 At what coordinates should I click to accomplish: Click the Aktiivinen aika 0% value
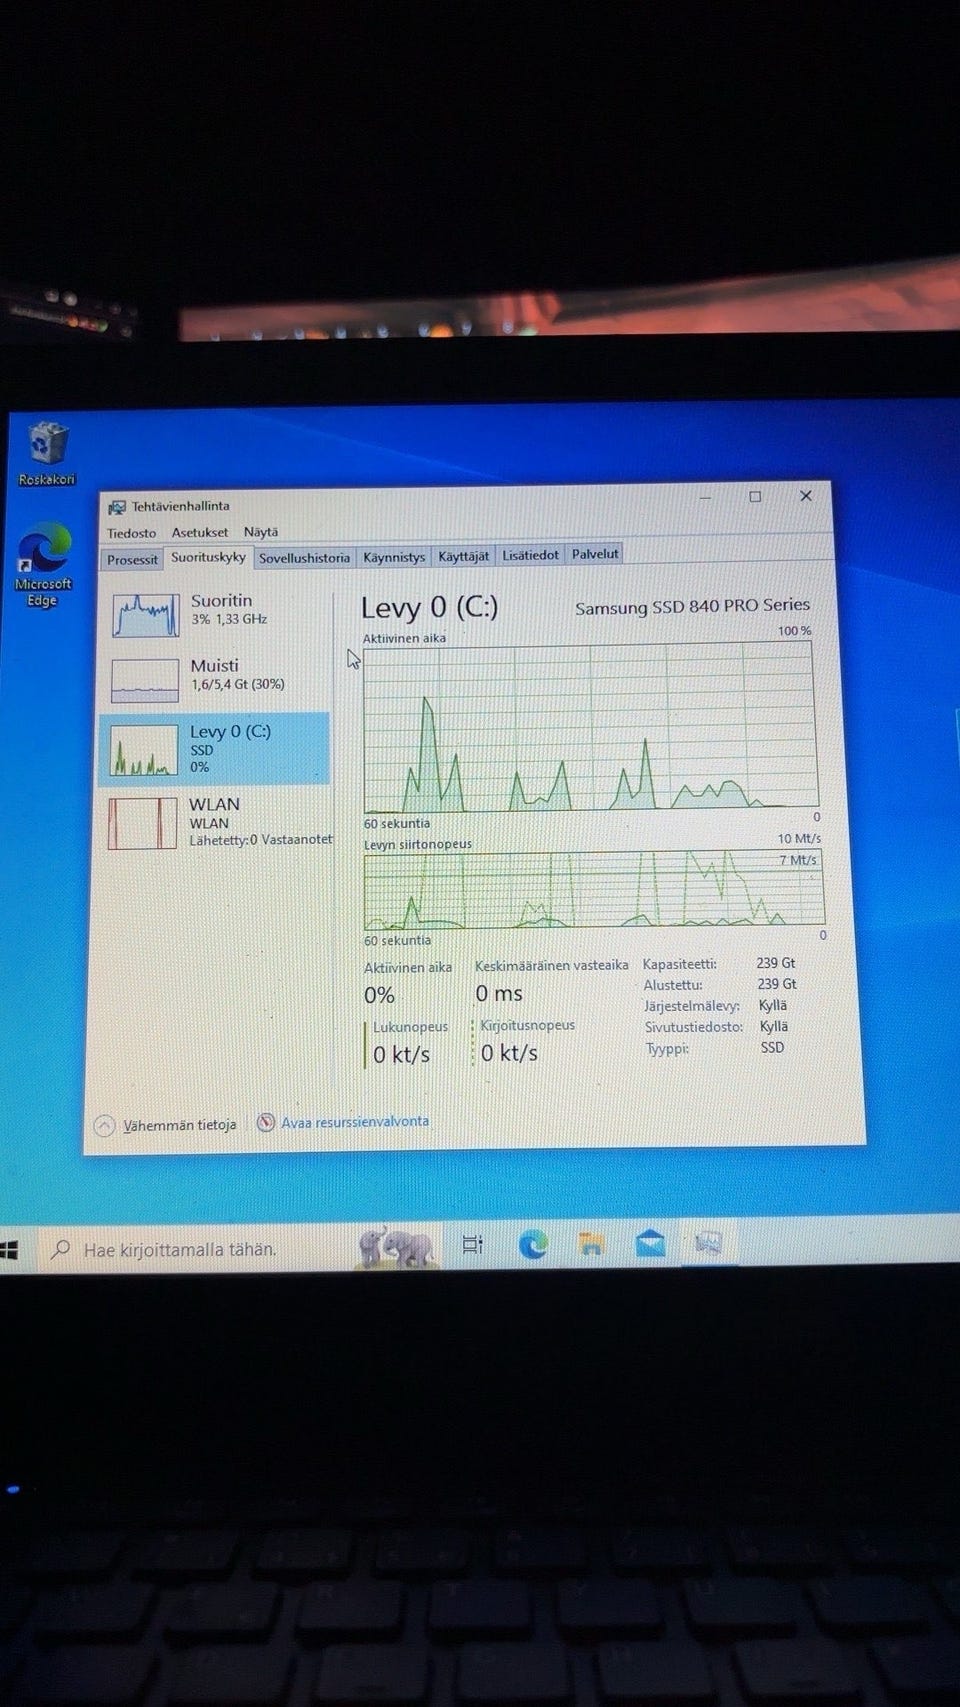pos(379,996)
